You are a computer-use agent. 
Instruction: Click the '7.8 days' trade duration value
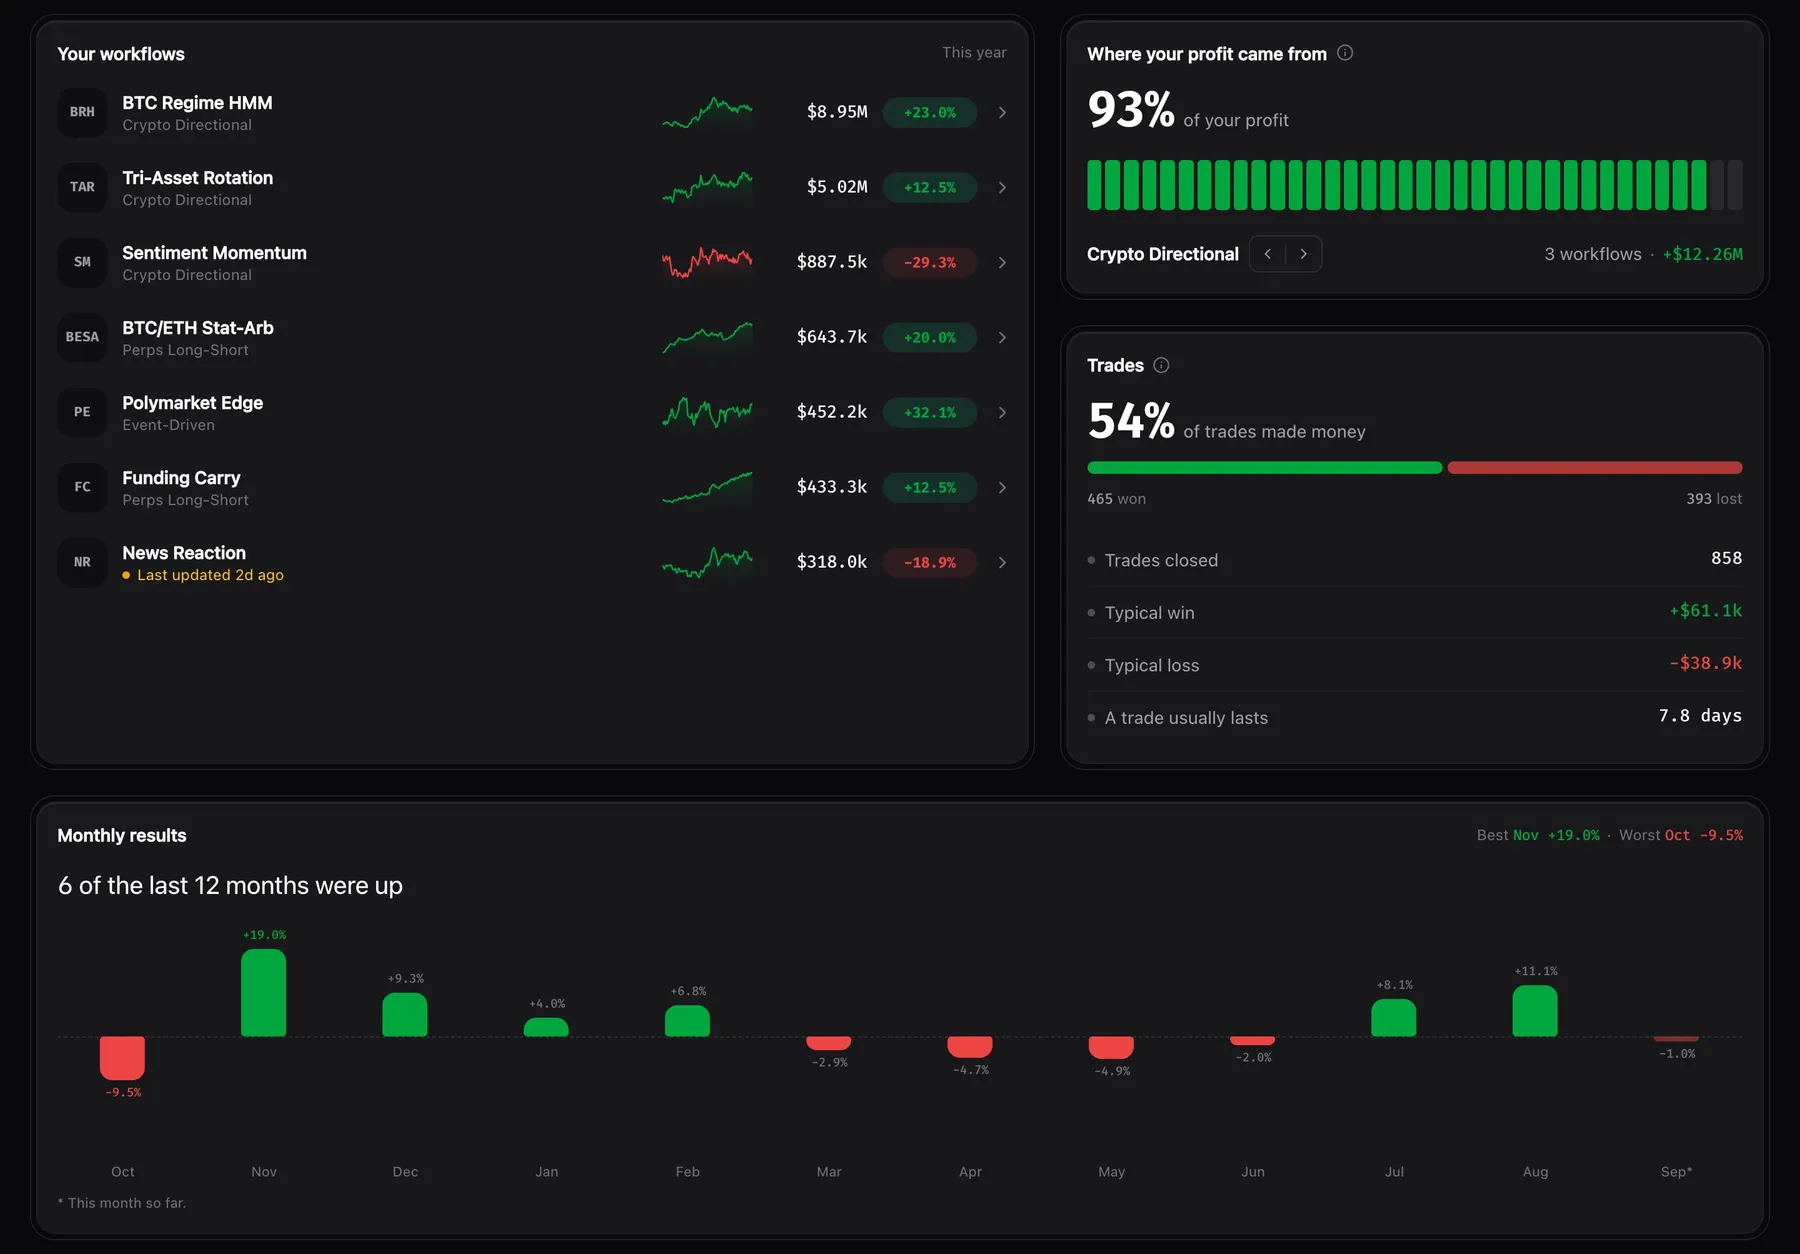(x=1700, y=715)
